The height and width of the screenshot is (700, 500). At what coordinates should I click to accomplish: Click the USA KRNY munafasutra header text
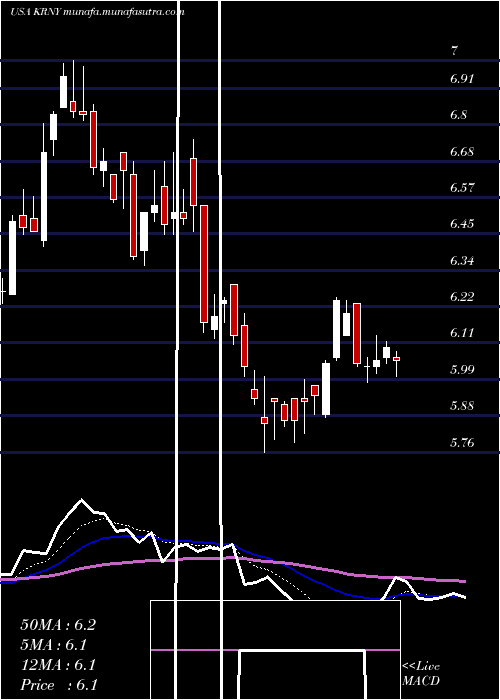click(96, 12)
